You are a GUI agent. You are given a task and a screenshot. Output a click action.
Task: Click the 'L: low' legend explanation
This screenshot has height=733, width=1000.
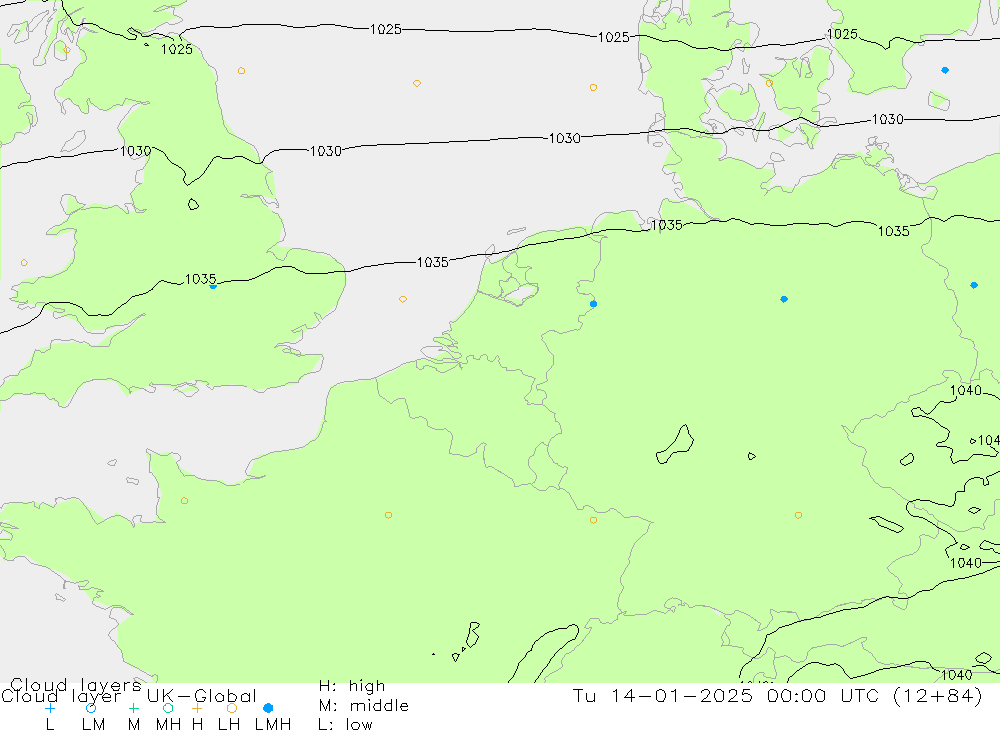pos(345,725)
